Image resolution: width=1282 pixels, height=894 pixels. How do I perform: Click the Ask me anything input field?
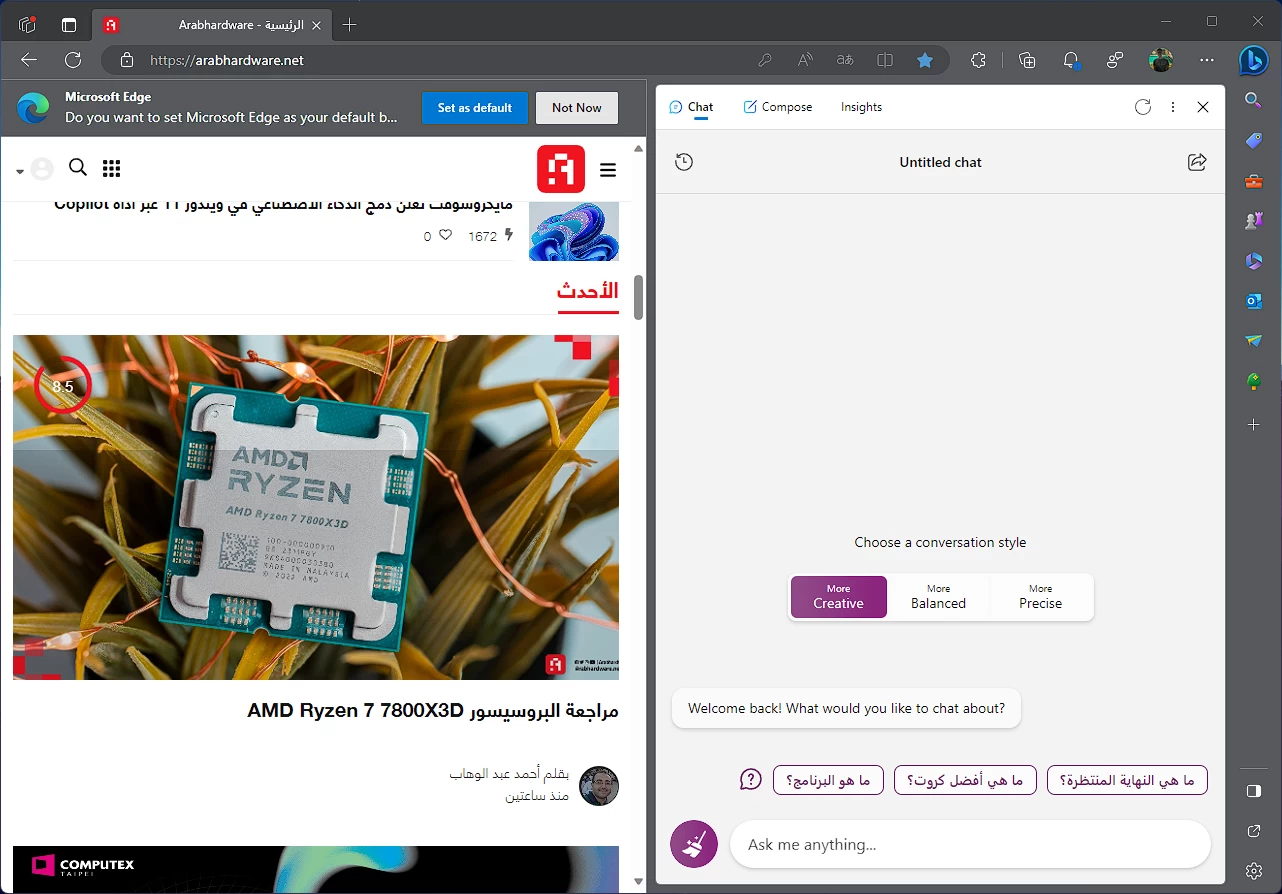pyautogui.click(x=968, y=845)
